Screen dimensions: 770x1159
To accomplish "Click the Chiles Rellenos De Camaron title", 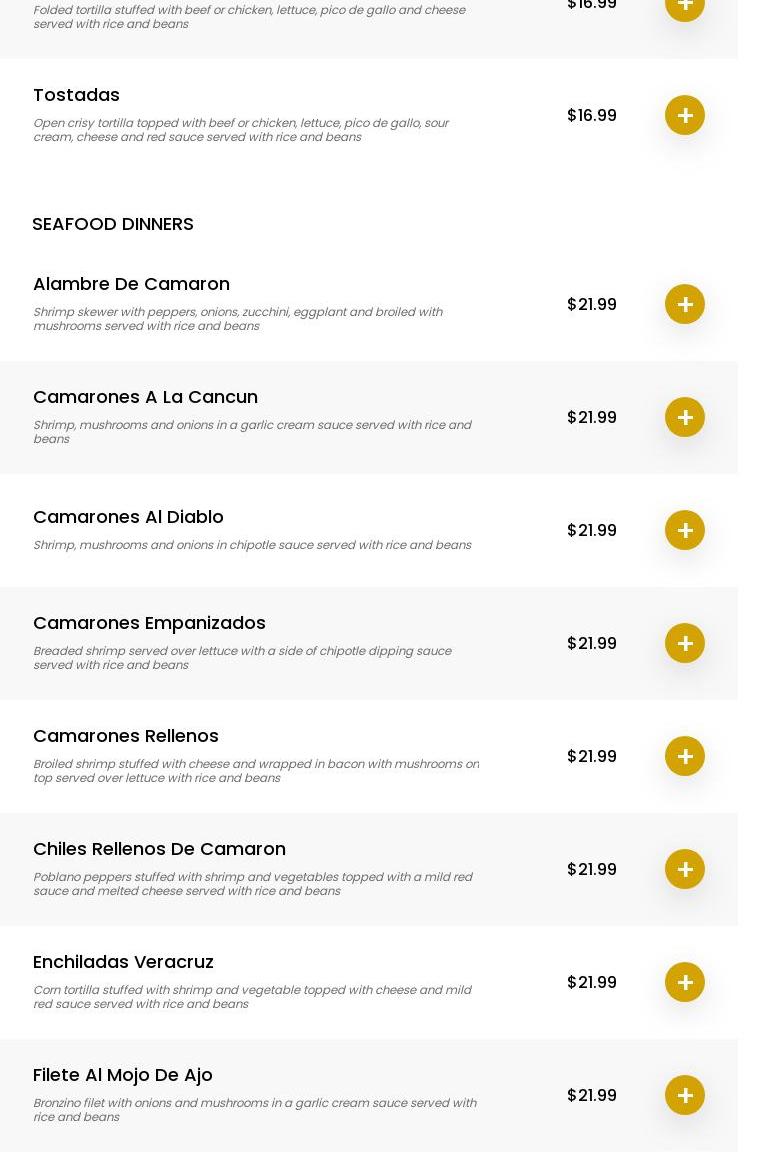I will [x=159, y=849].
